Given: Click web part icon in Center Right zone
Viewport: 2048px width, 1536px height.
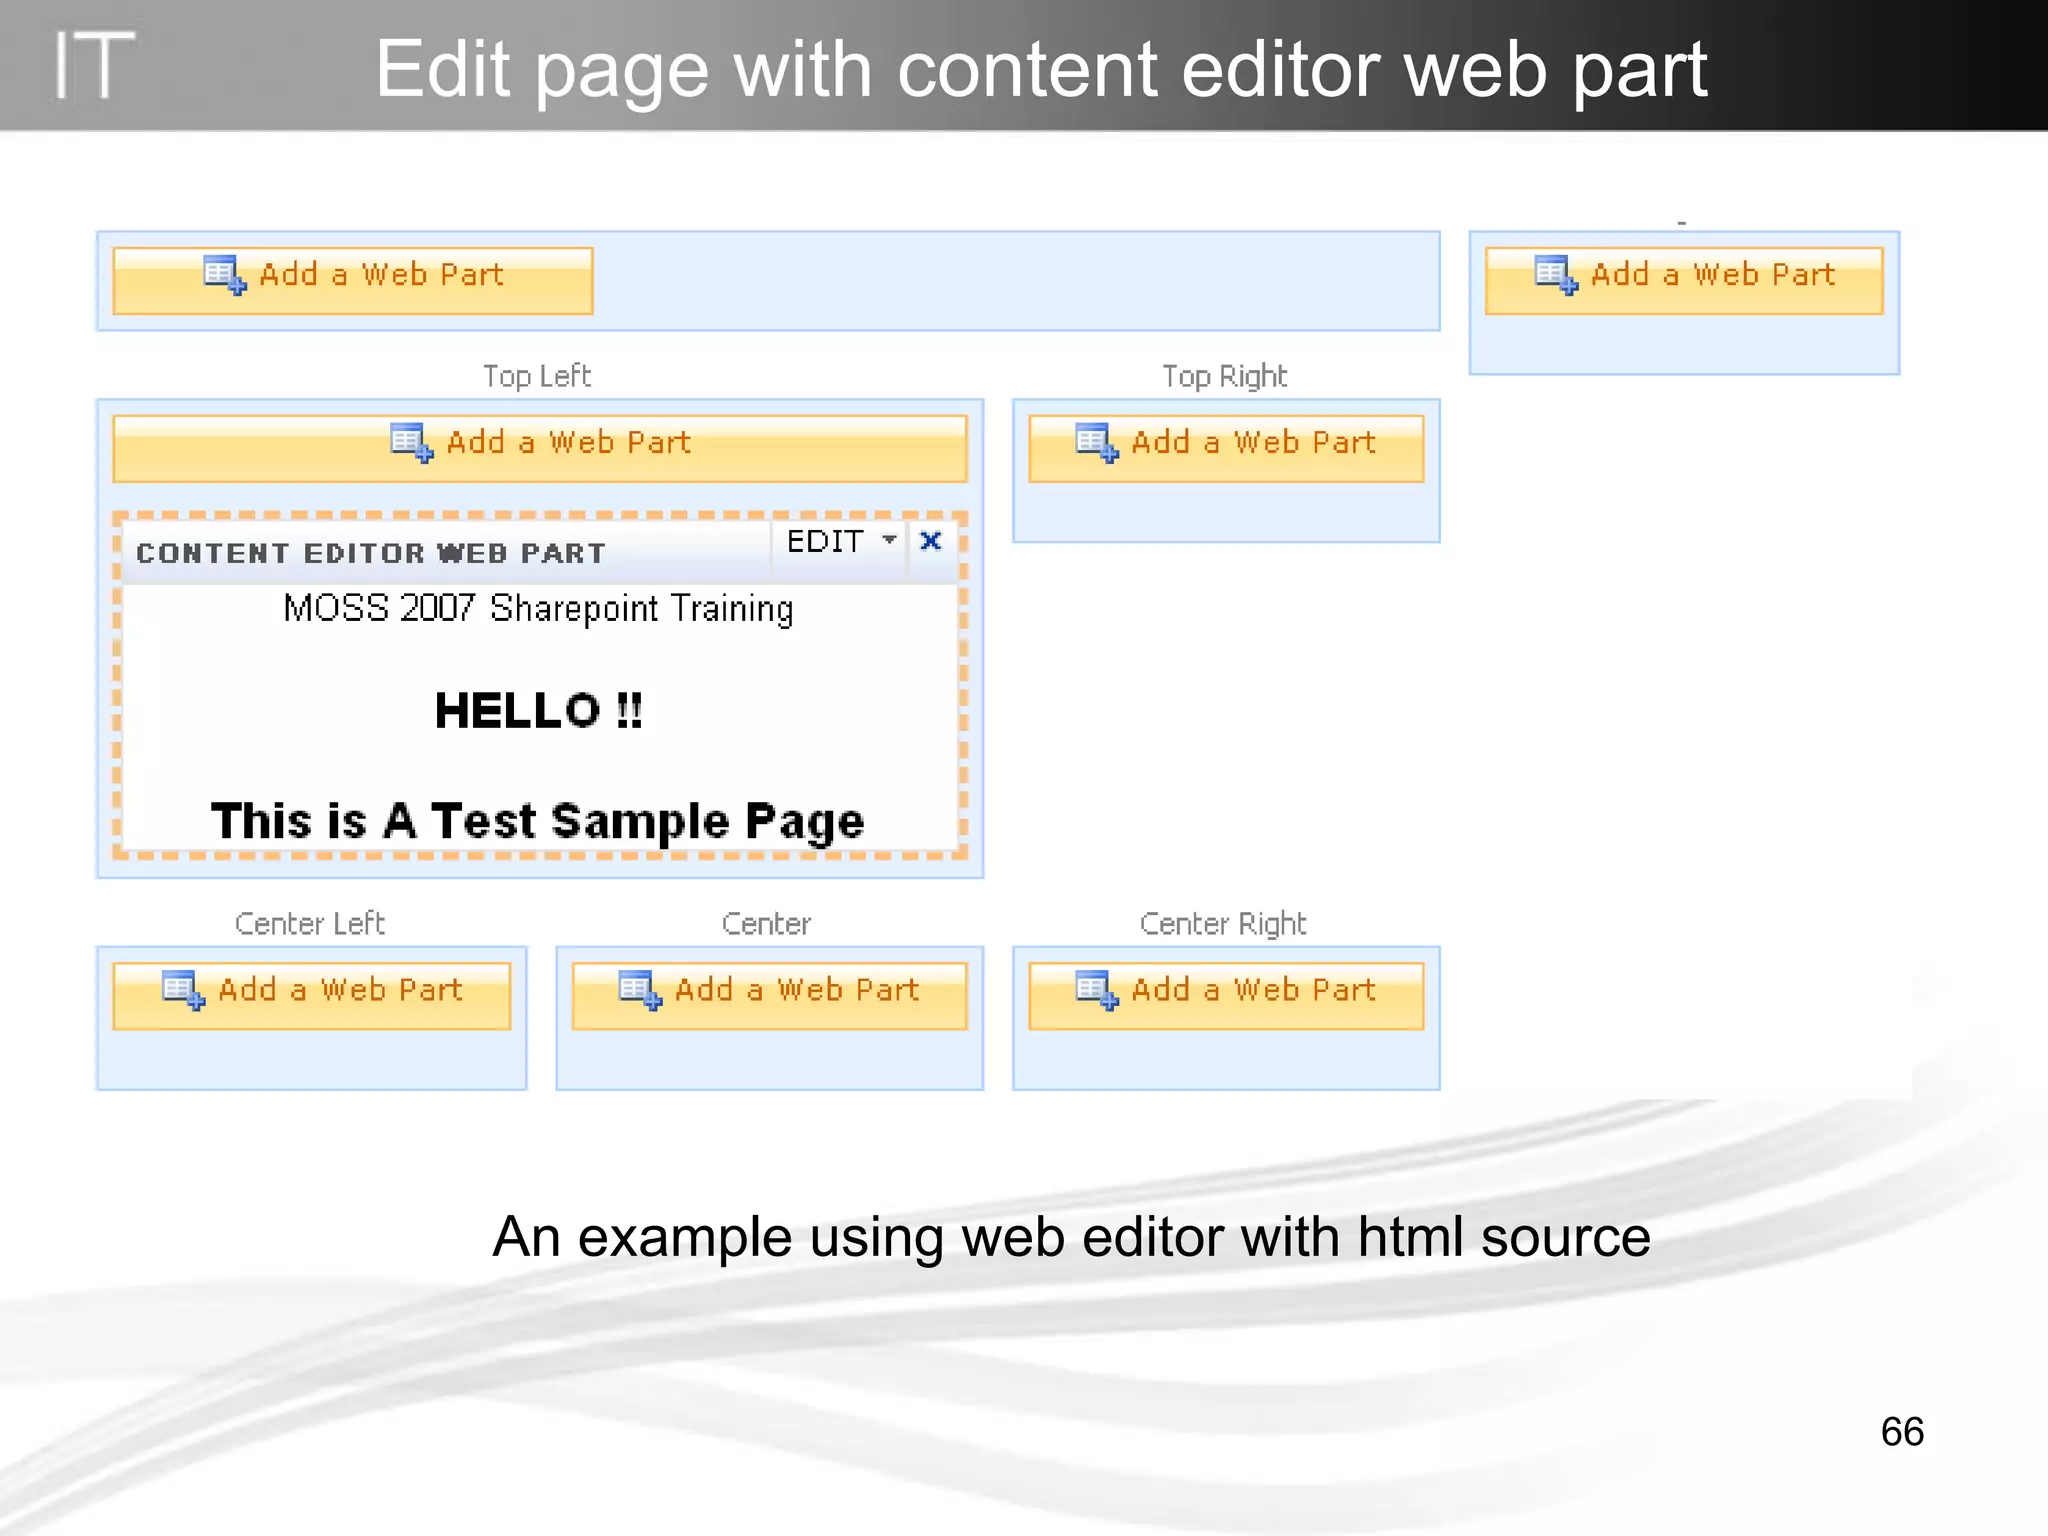Looking at the screenshot, I should pyautogui.click(x=1096, y=990).
